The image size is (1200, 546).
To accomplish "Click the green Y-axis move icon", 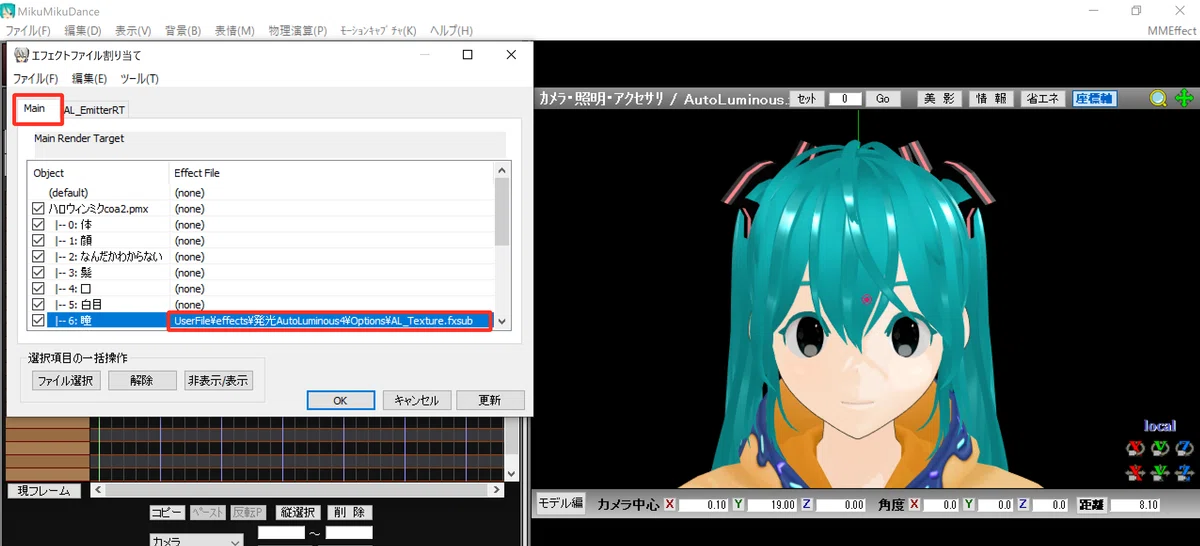I will (1160, 471).
